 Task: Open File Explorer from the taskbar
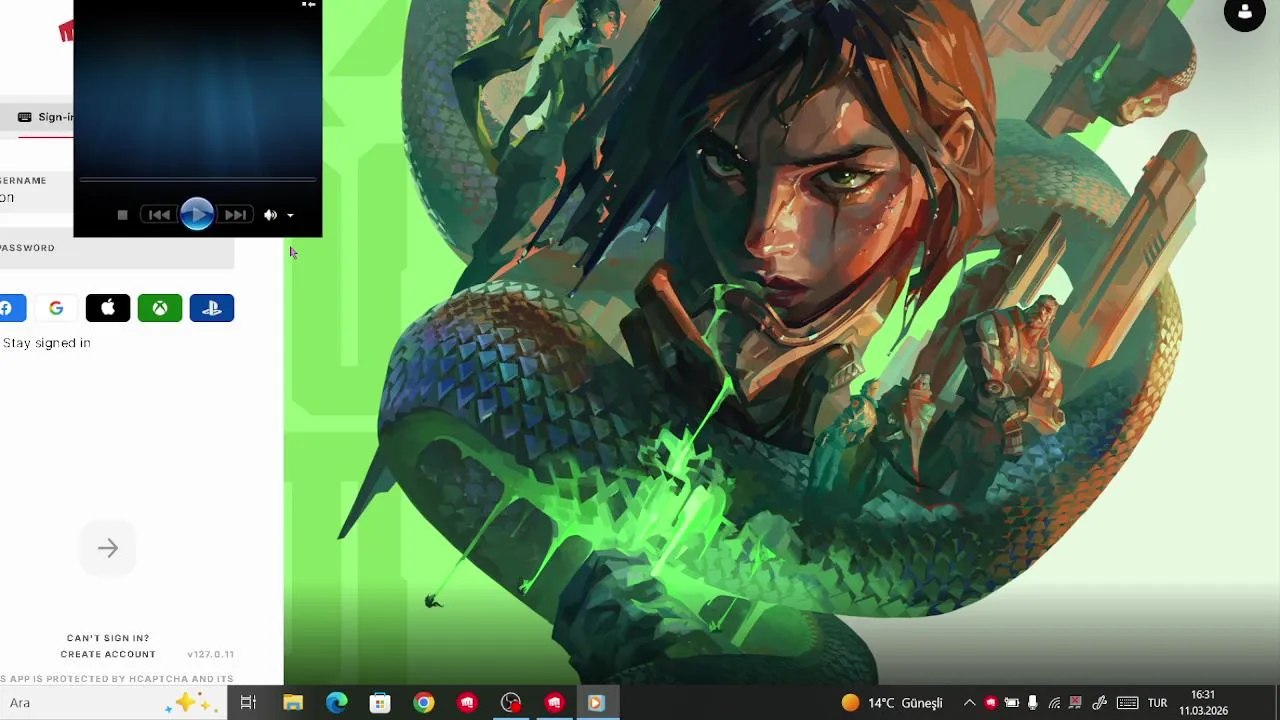click(x=293, y=703)
